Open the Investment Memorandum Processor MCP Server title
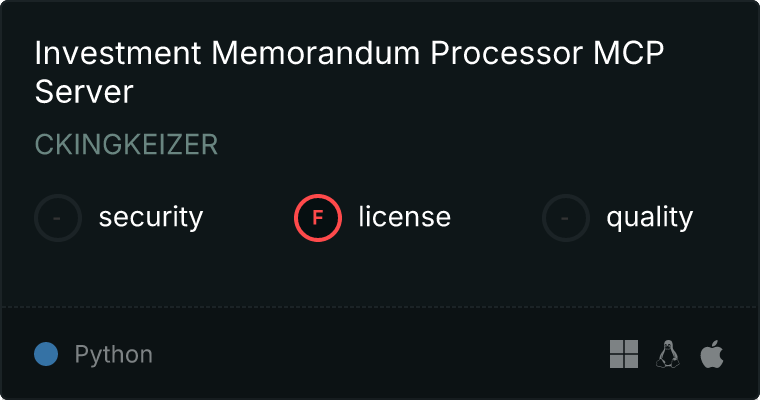 pos(349,72)
